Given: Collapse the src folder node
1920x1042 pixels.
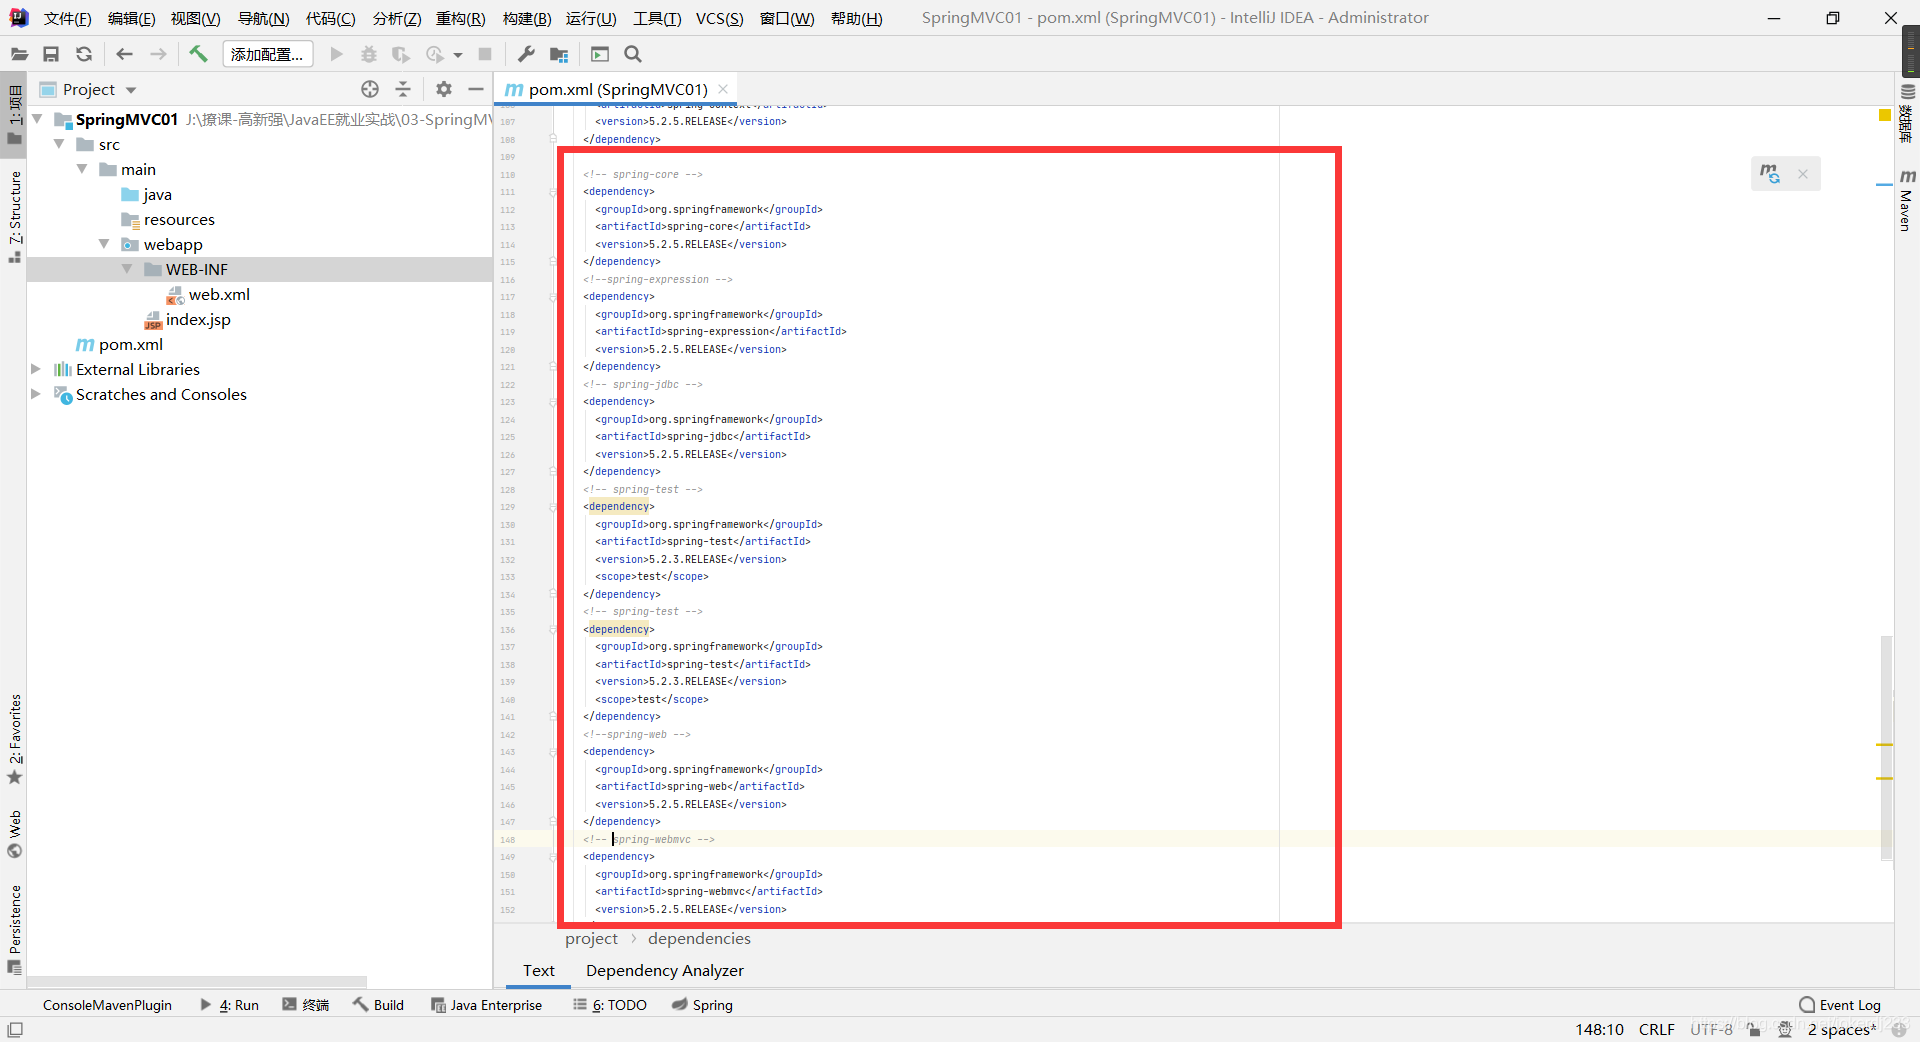Looking at the screenshot, I should tap(59, 144).
